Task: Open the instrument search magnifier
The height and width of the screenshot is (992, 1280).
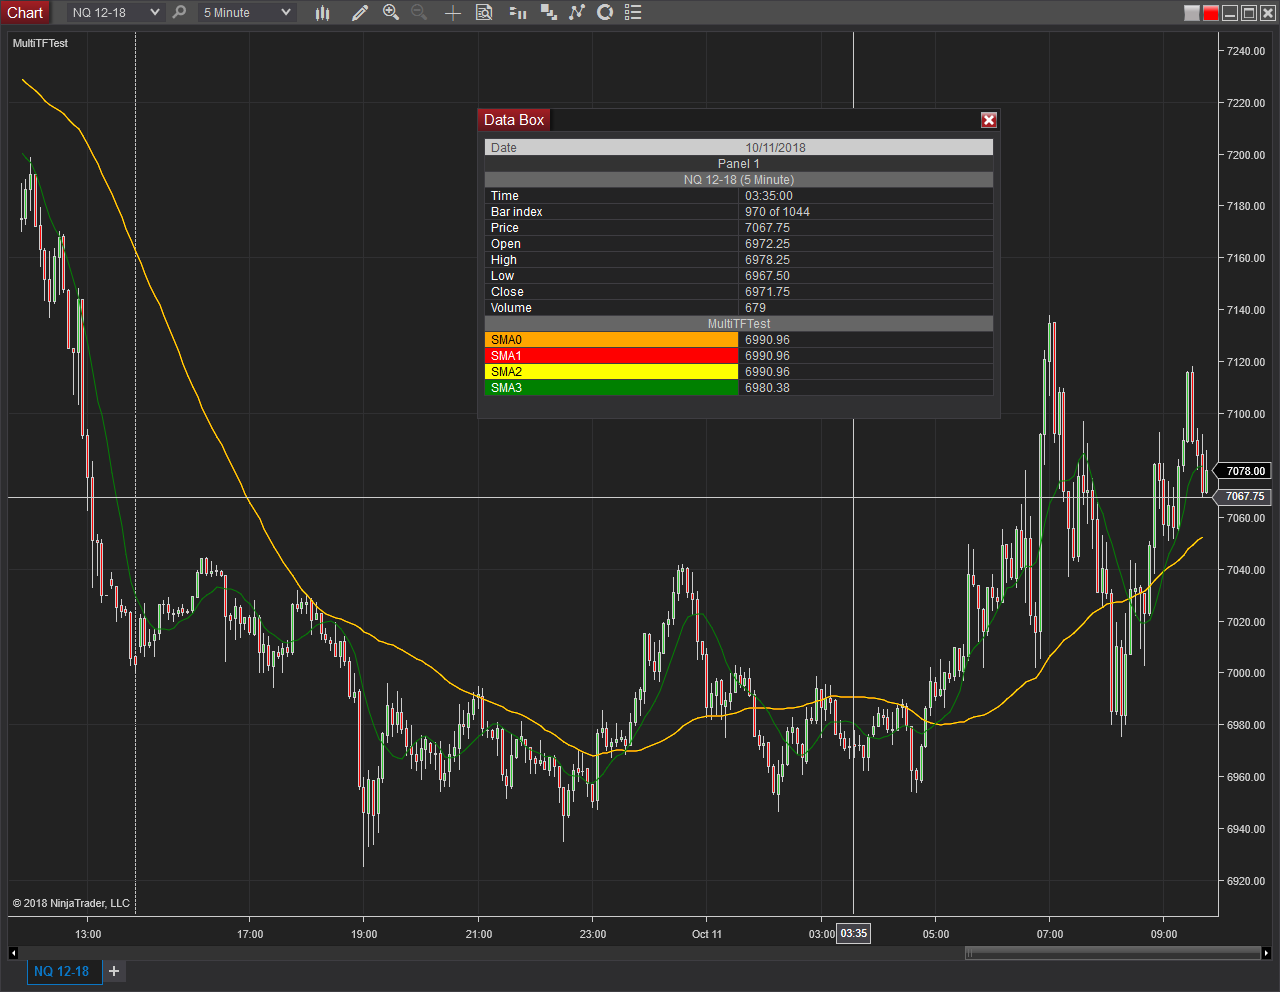Action: 179,12
